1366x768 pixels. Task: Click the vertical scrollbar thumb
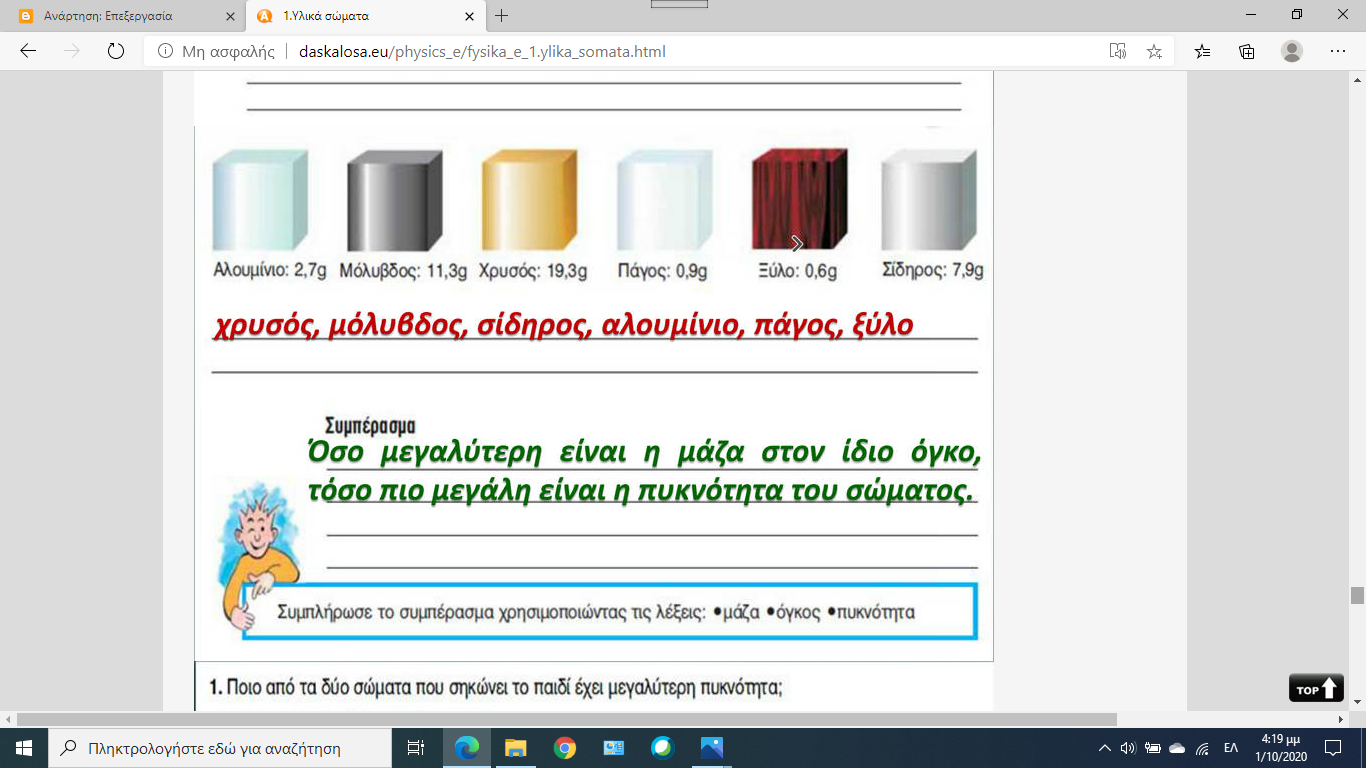point(1357,595)
